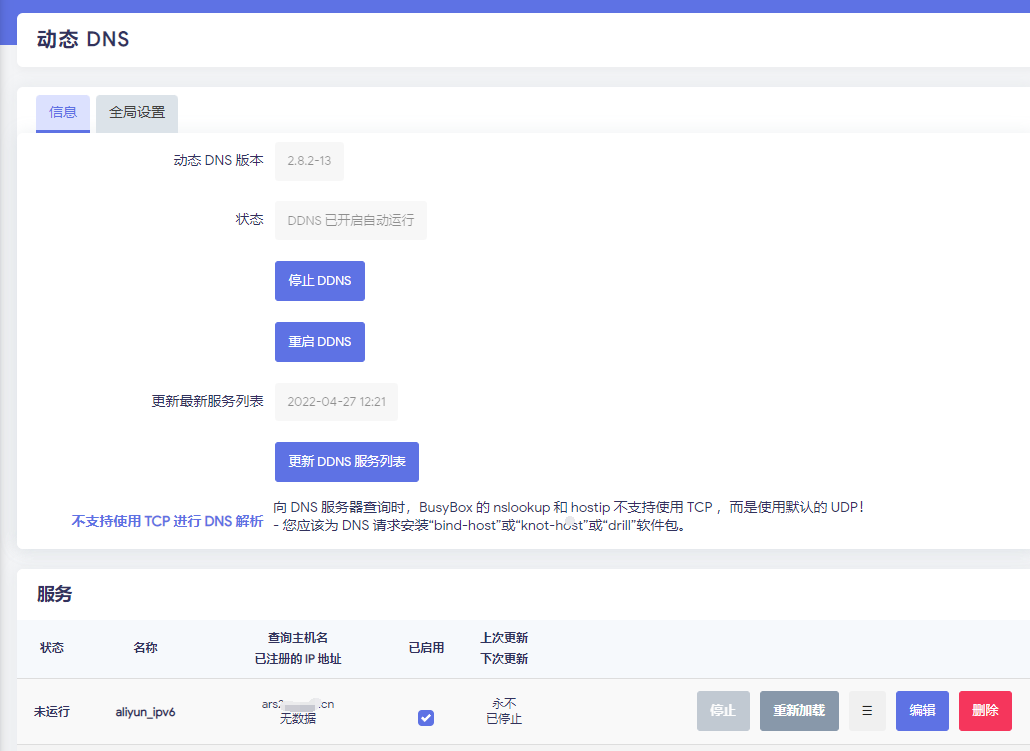The image size is (1030, 751).
Task: Click the hamburger drag handle in aliyun_ipv6 row
Action: click(x=867, y=711)
